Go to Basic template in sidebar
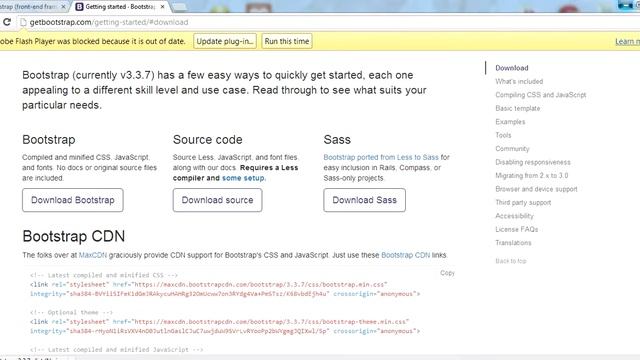The width and height of the screenshot is (640, 360). 518,108
